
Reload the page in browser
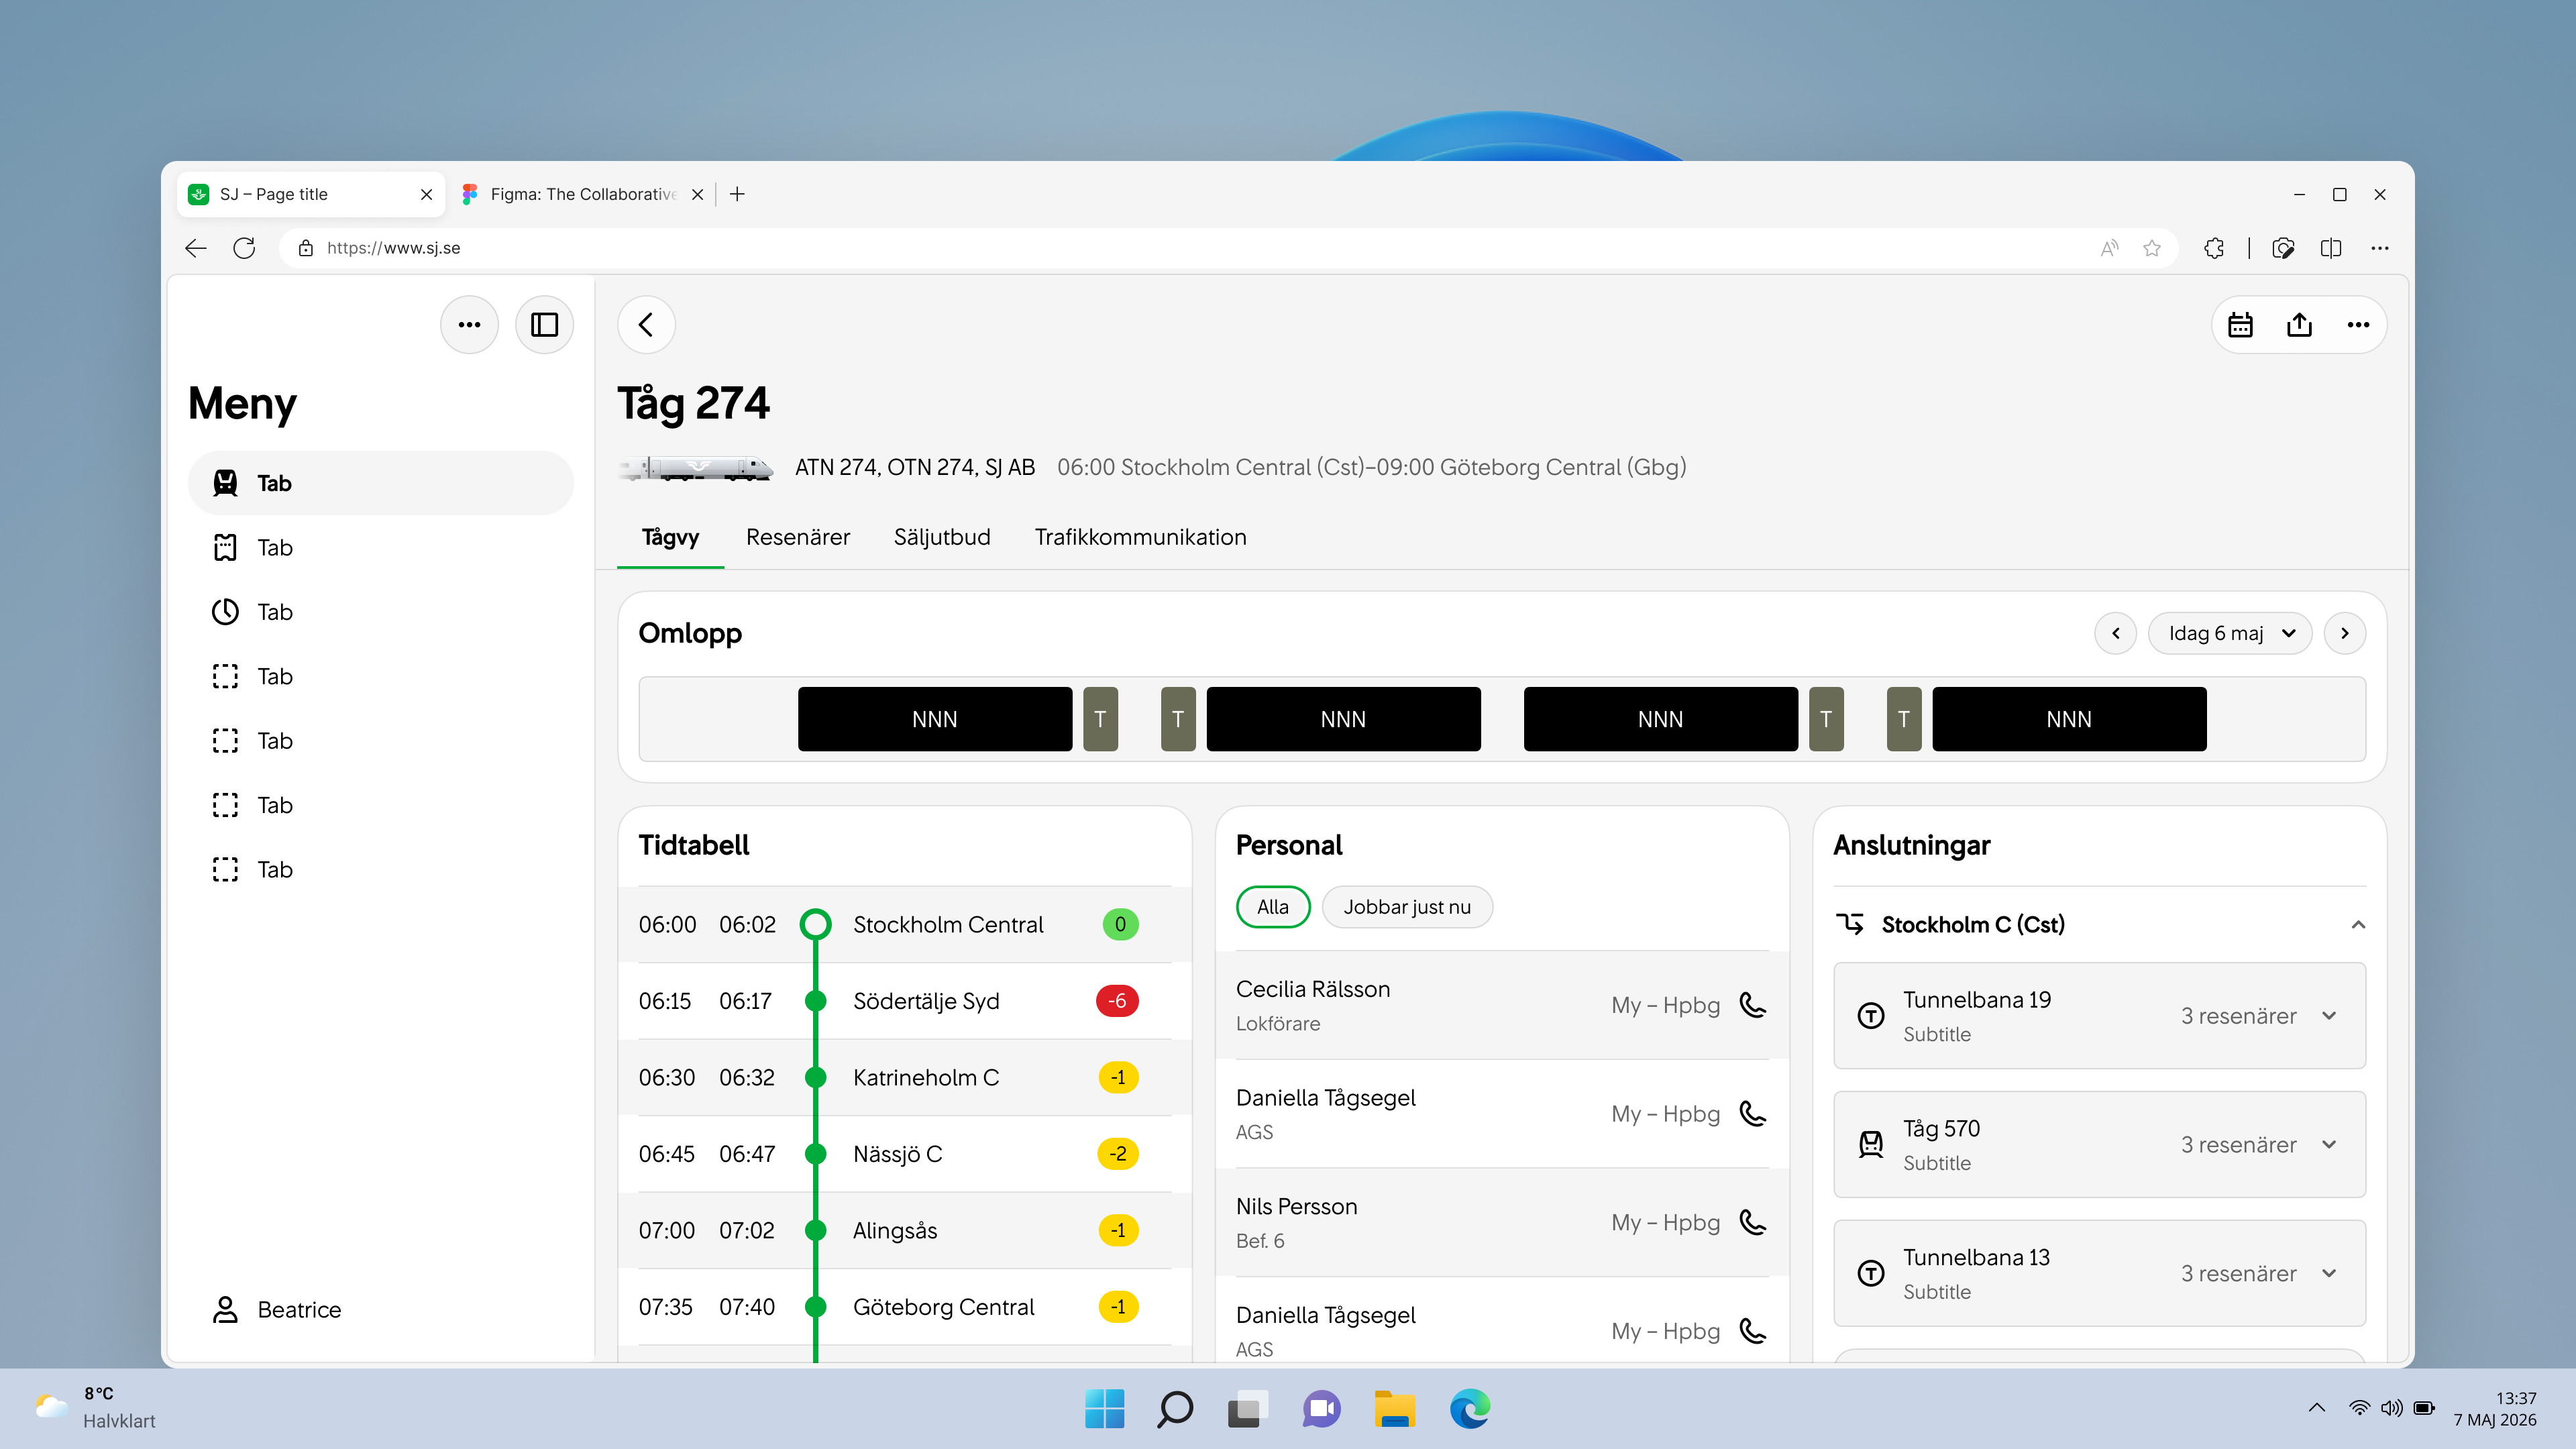pos(244,248)
